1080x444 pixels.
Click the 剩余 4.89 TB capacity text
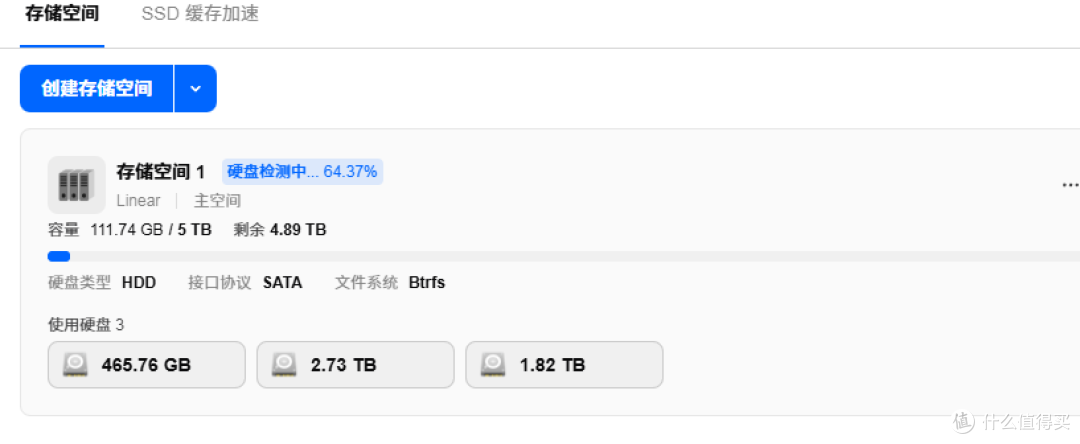coord(280,230)
